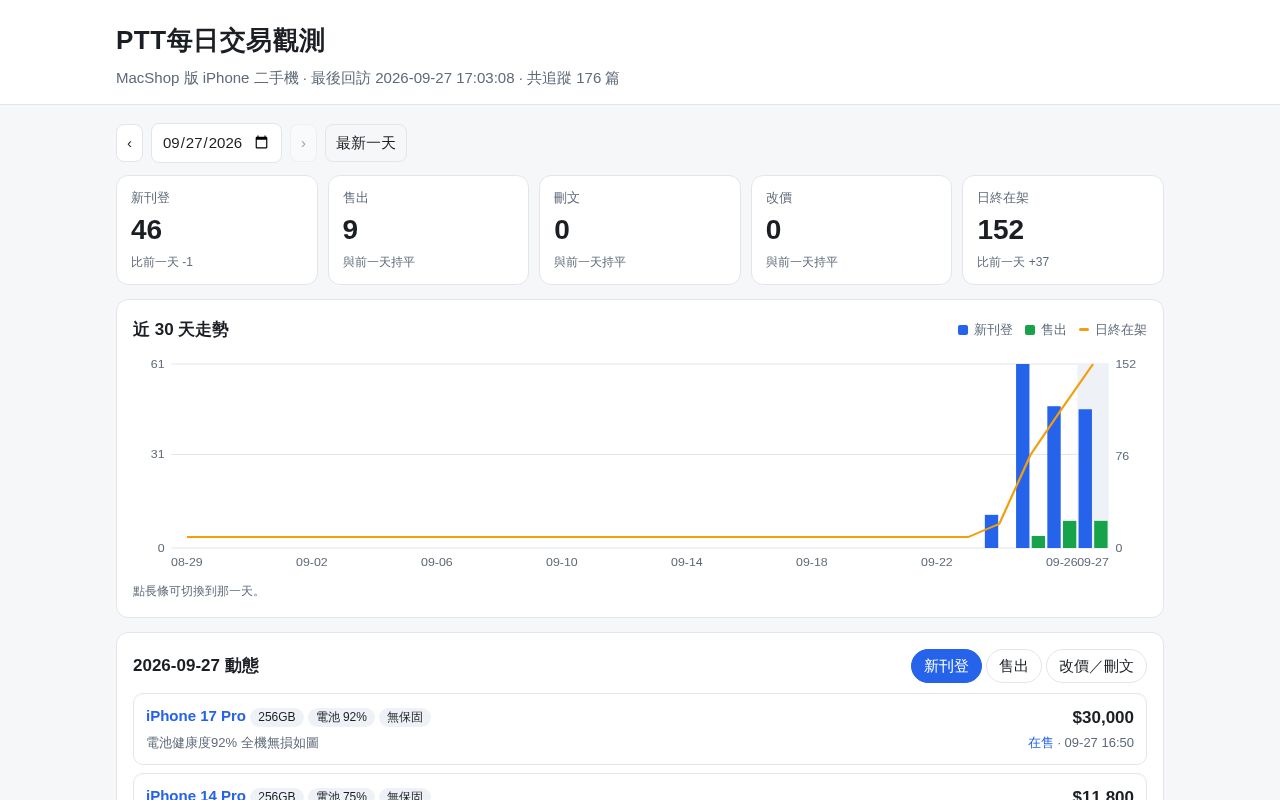Click the 08-29 axis date label
Screen dimensions: 1280x800
[x=187, y=562]
